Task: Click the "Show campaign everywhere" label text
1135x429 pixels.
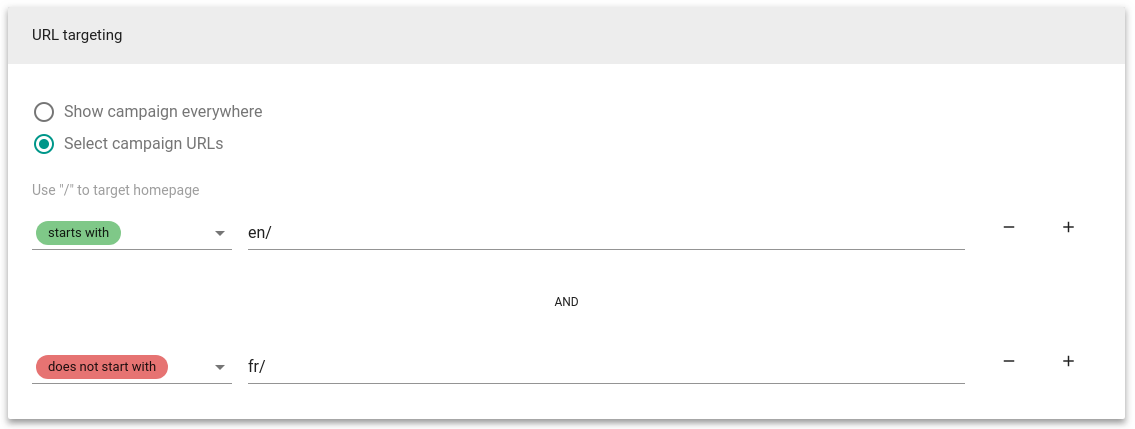Action: [163, 111]
